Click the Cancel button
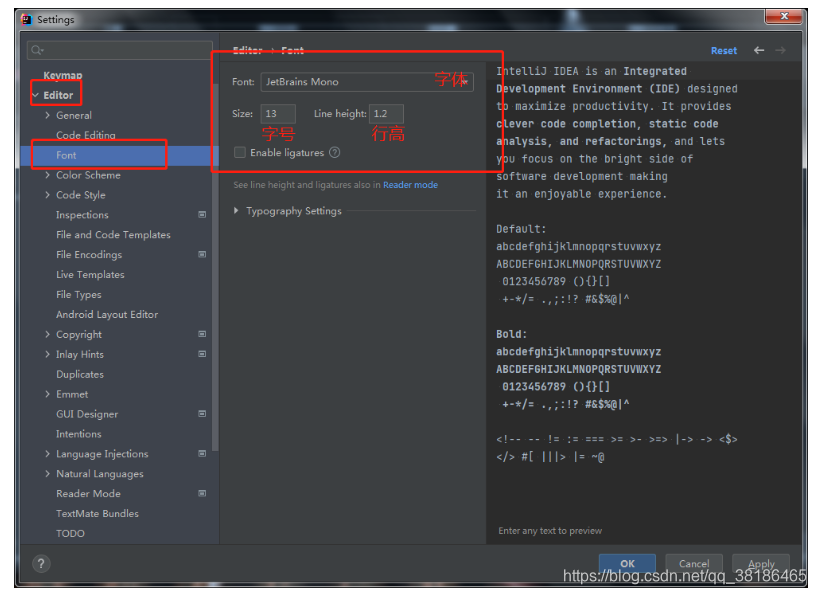The width and height of the screenshot is (817, 595). (x=694, y=563)
